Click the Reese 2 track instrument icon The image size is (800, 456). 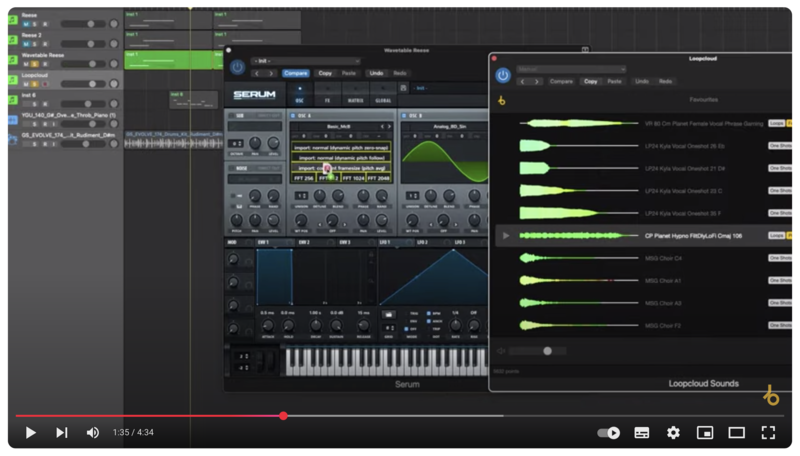(13, 39)
